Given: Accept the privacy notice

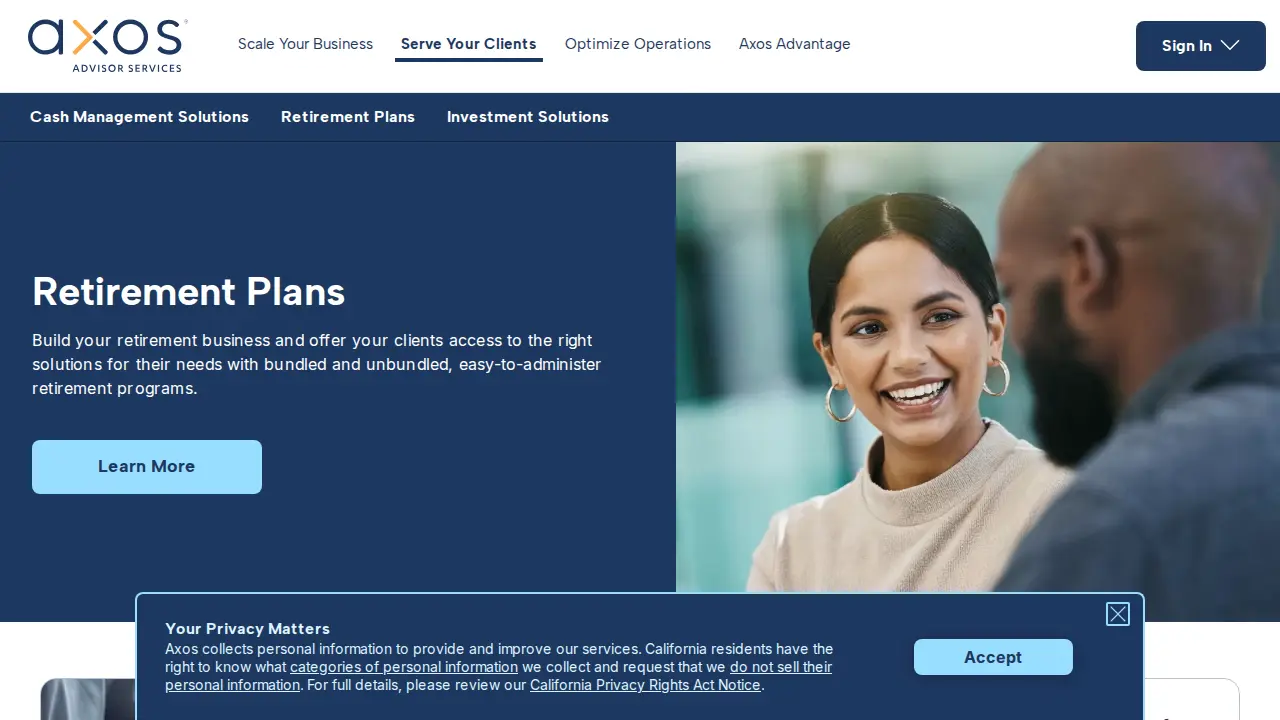Looking at the screenshot, I should coord(993,657).
